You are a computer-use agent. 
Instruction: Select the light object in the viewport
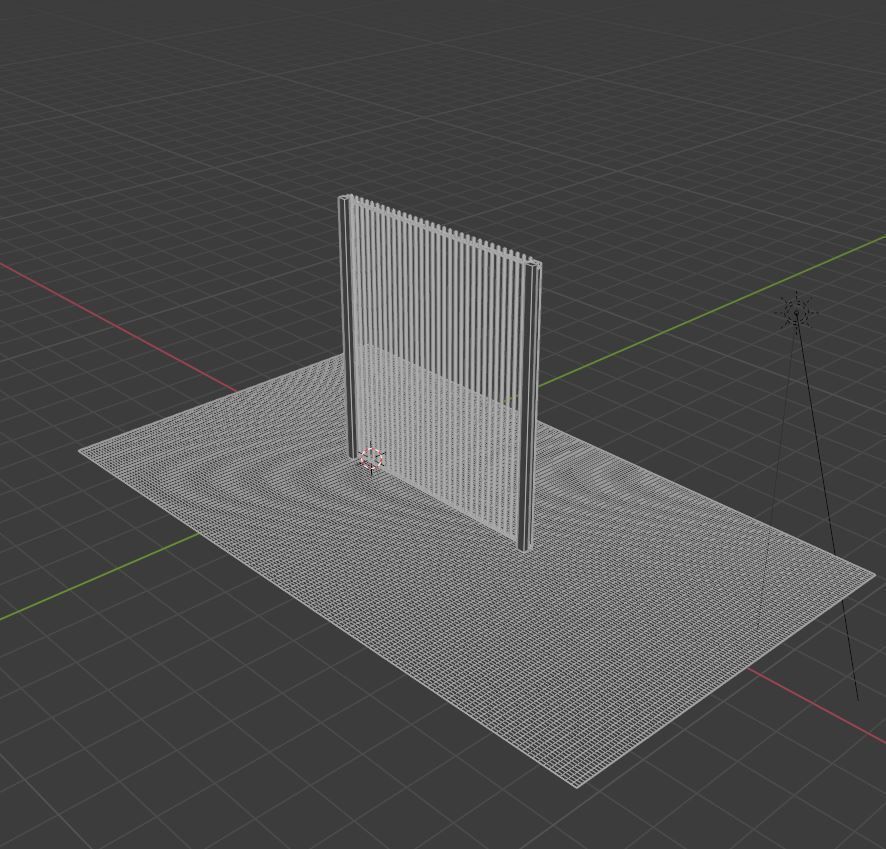[x=796, y=311]
